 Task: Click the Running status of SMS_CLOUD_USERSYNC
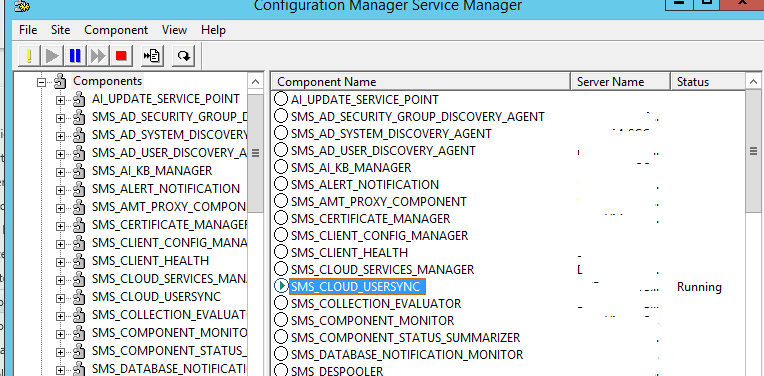point(699,287)
